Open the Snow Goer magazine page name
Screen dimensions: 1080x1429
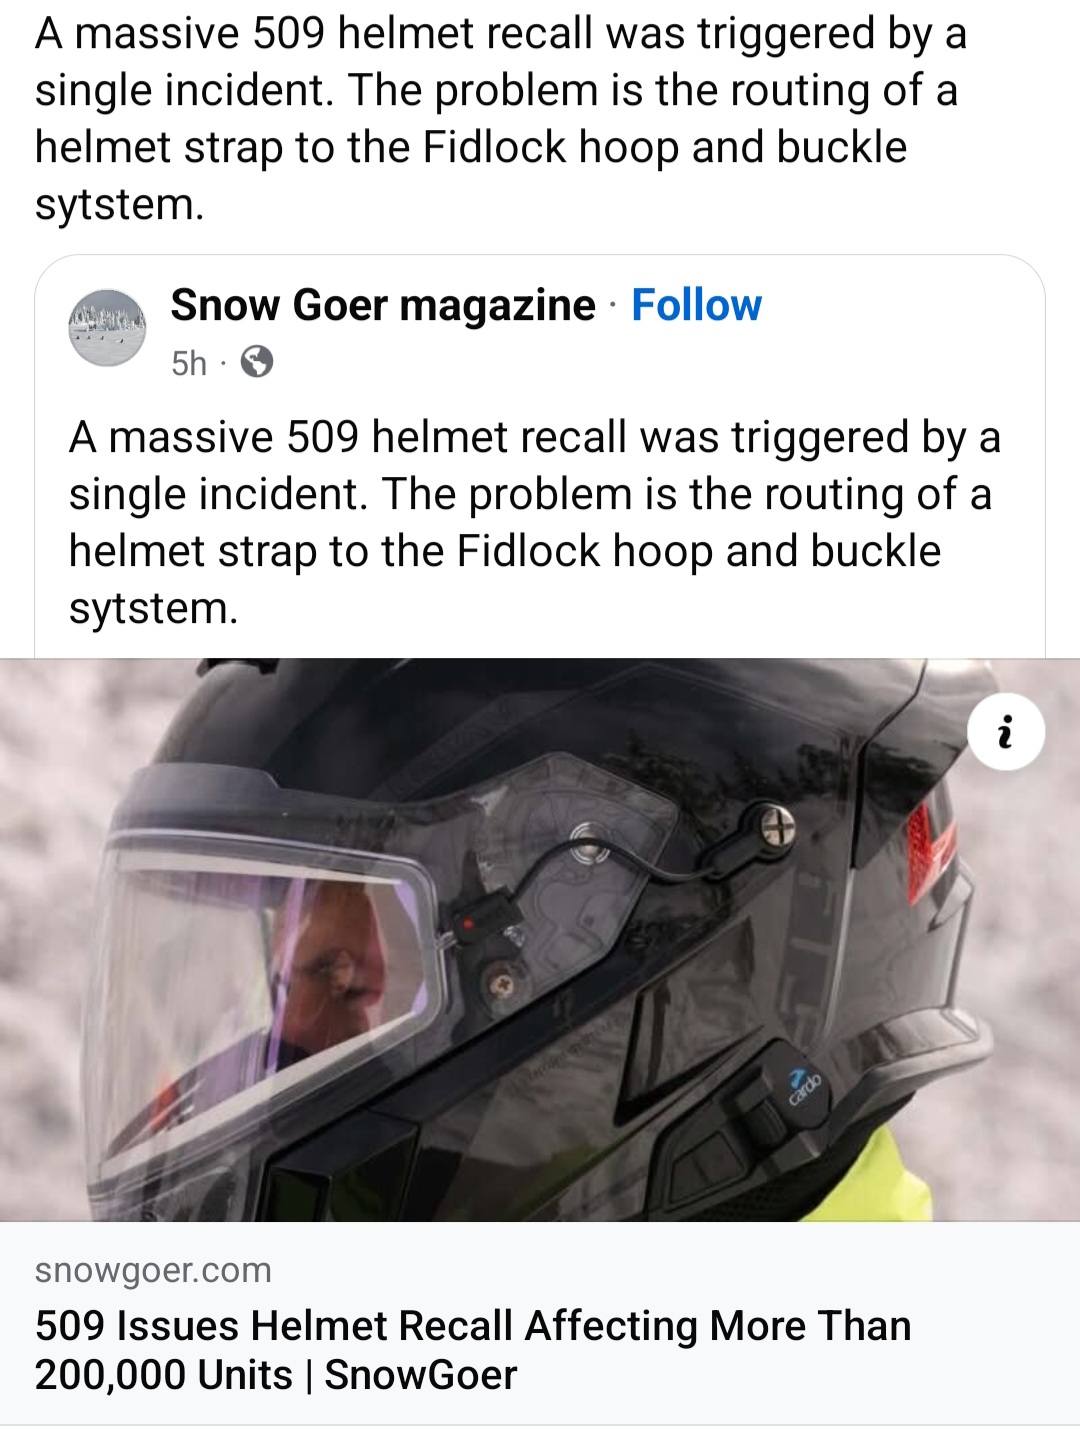pos(382,305)
